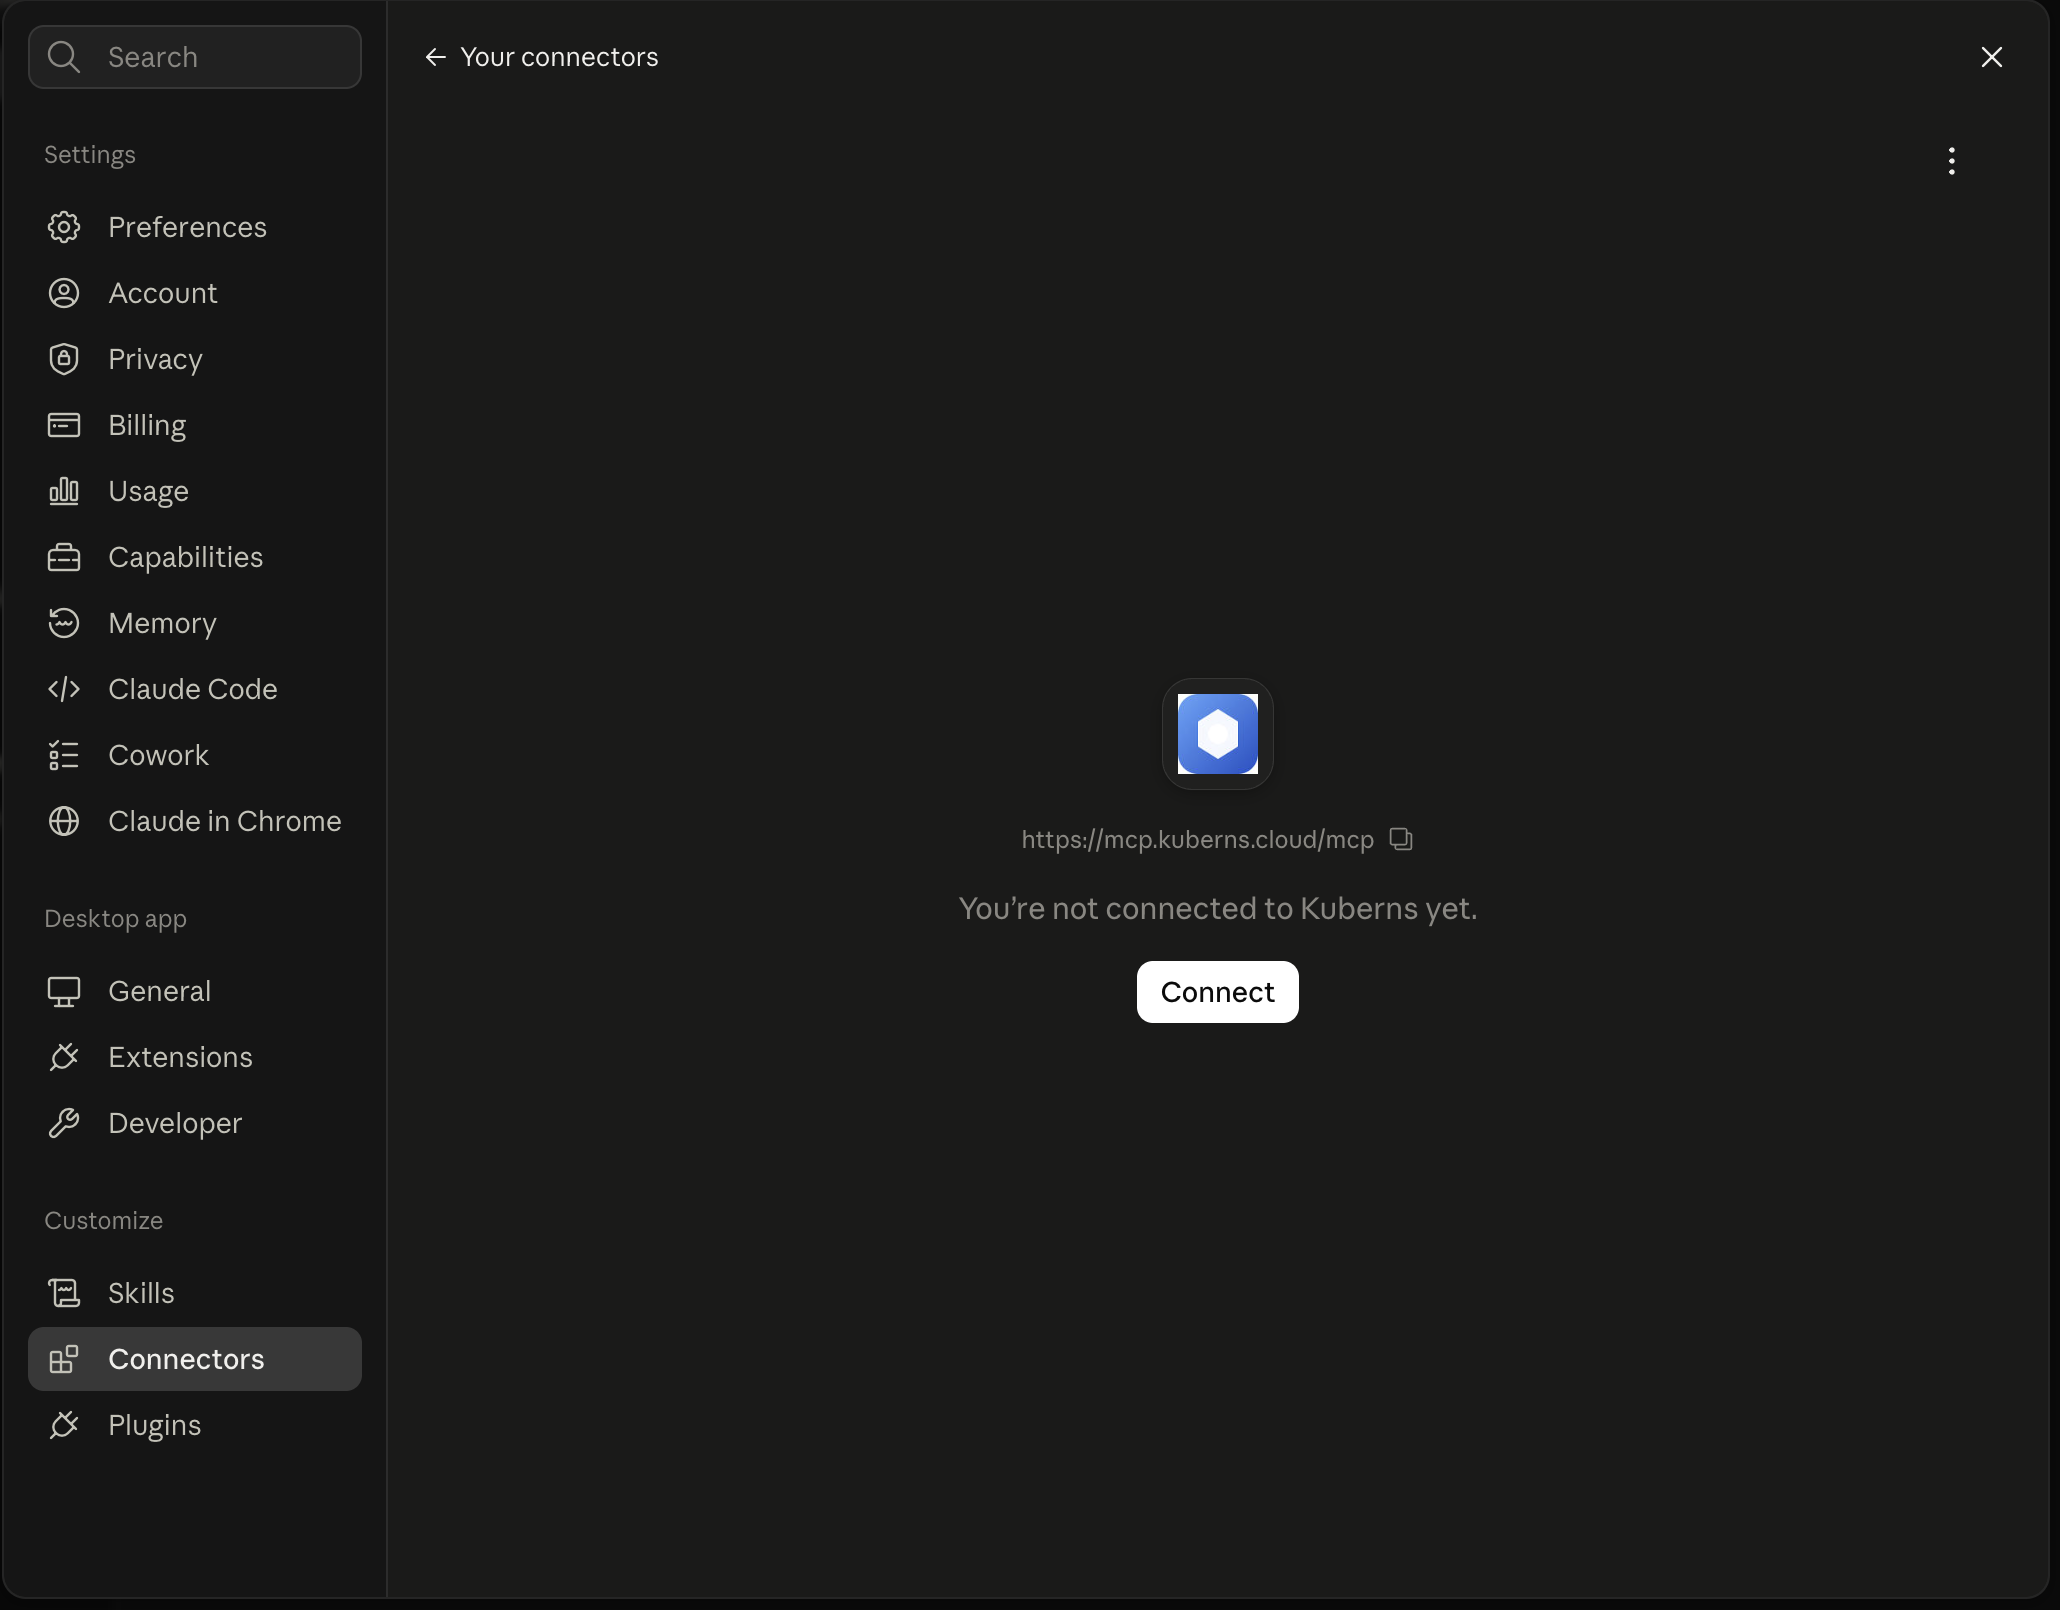Go back to Your connectors

pos(541,57)
